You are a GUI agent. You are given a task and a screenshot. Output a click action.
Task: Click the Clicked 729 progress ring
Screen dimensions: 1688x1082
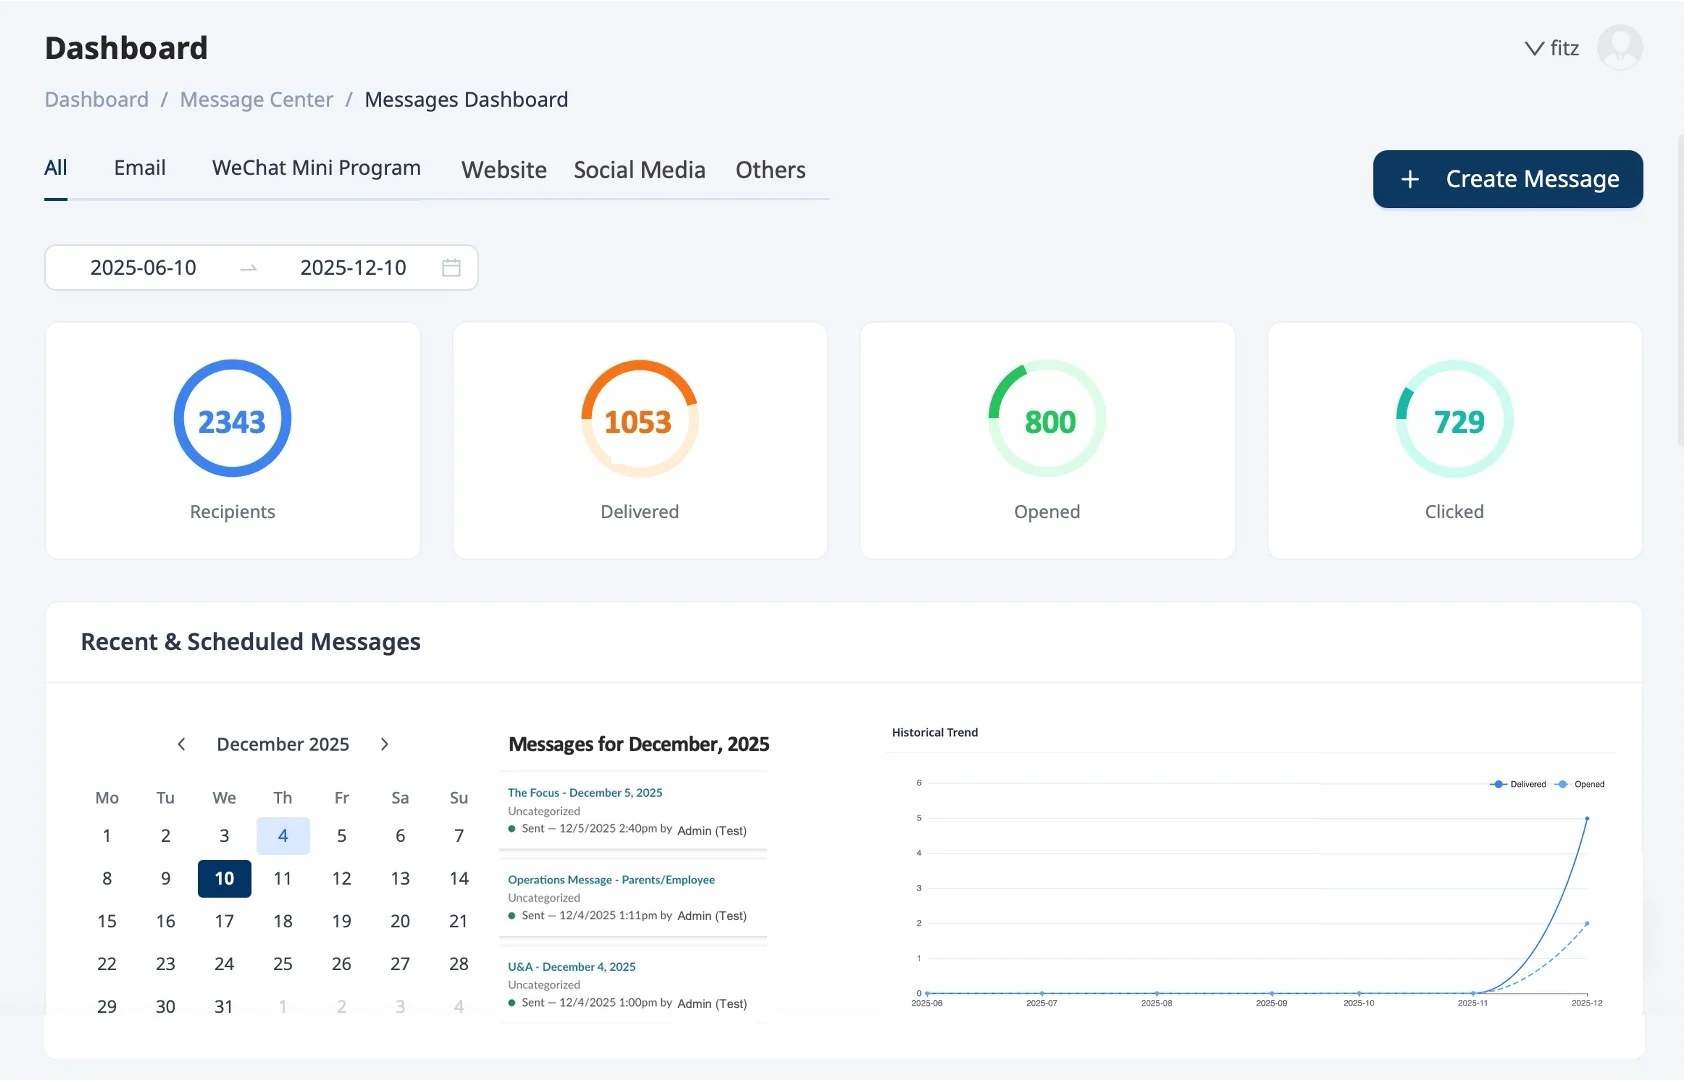point(1455,419)
